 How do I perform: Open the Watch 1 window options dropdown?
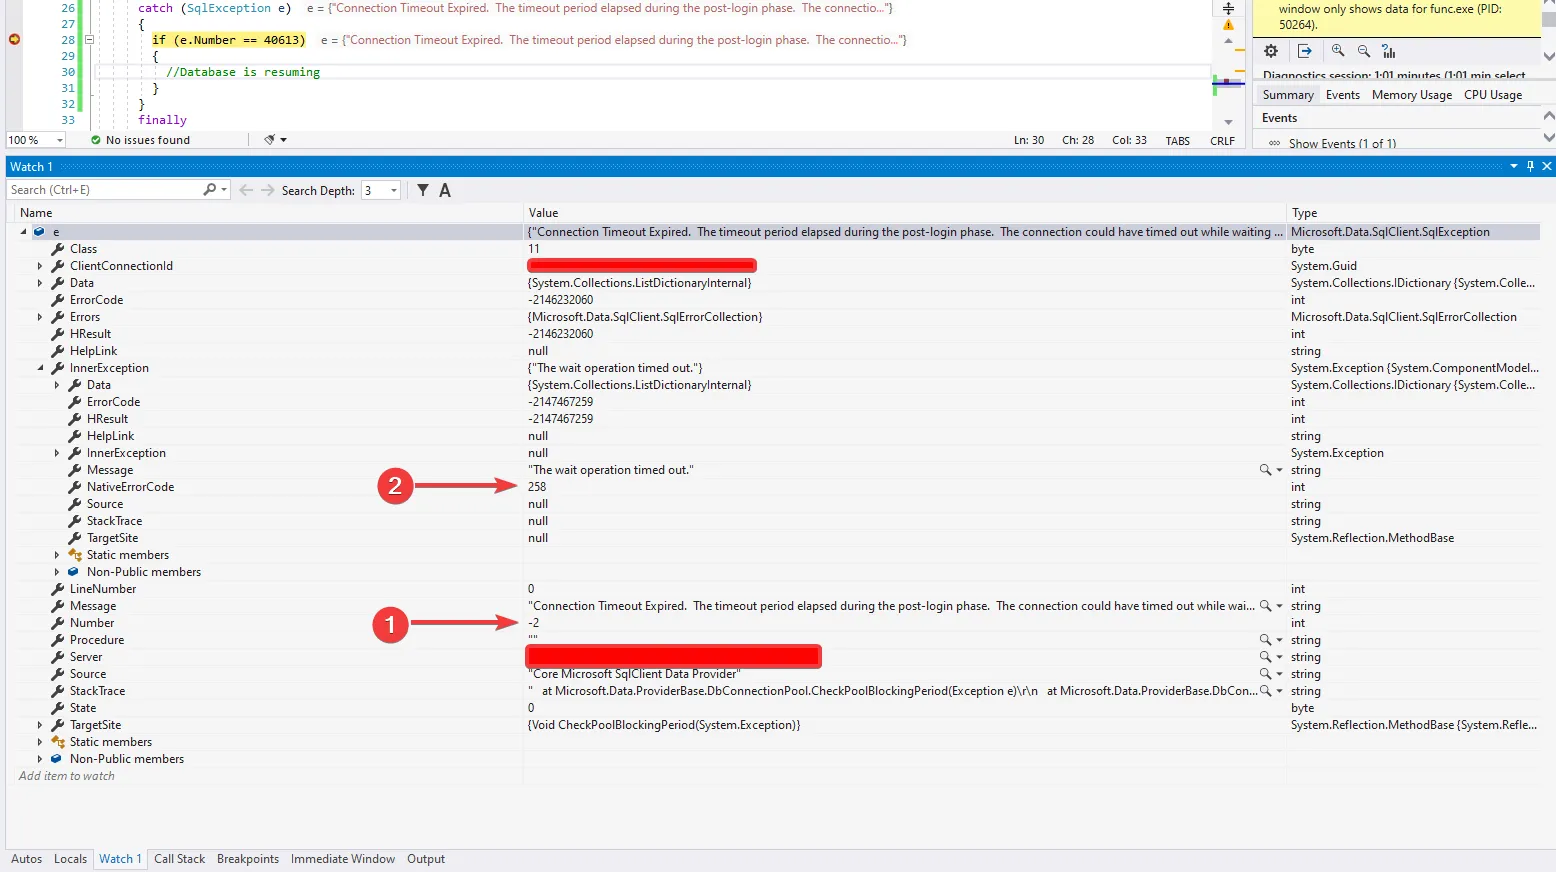(1513, 166)
